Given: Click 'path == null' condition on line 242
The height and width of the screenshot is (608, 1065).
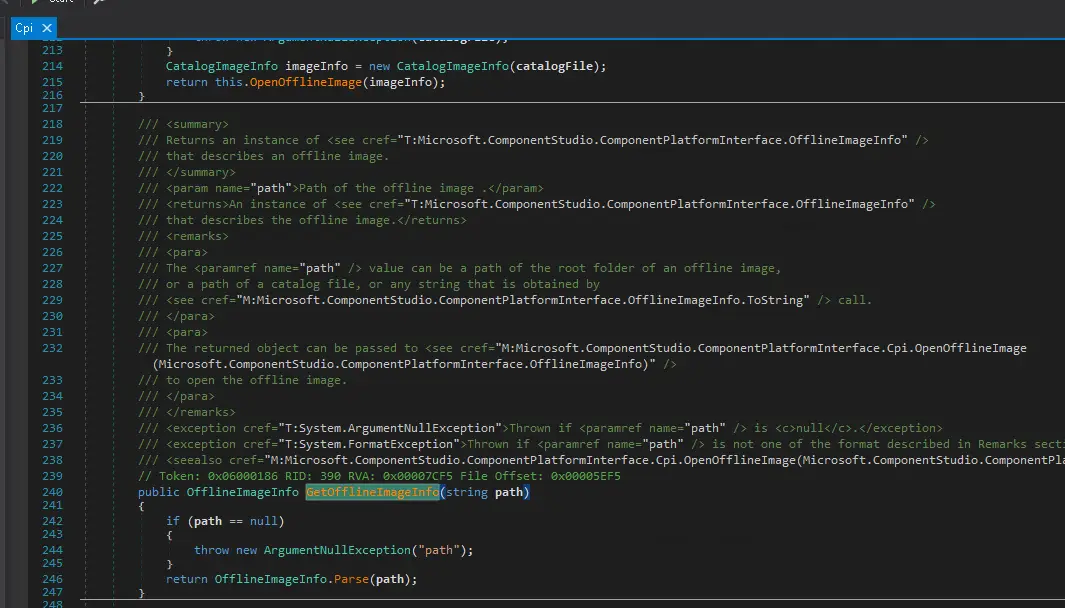Looking at the screenshot, I should pyautogui.click(x=236, y=521).
